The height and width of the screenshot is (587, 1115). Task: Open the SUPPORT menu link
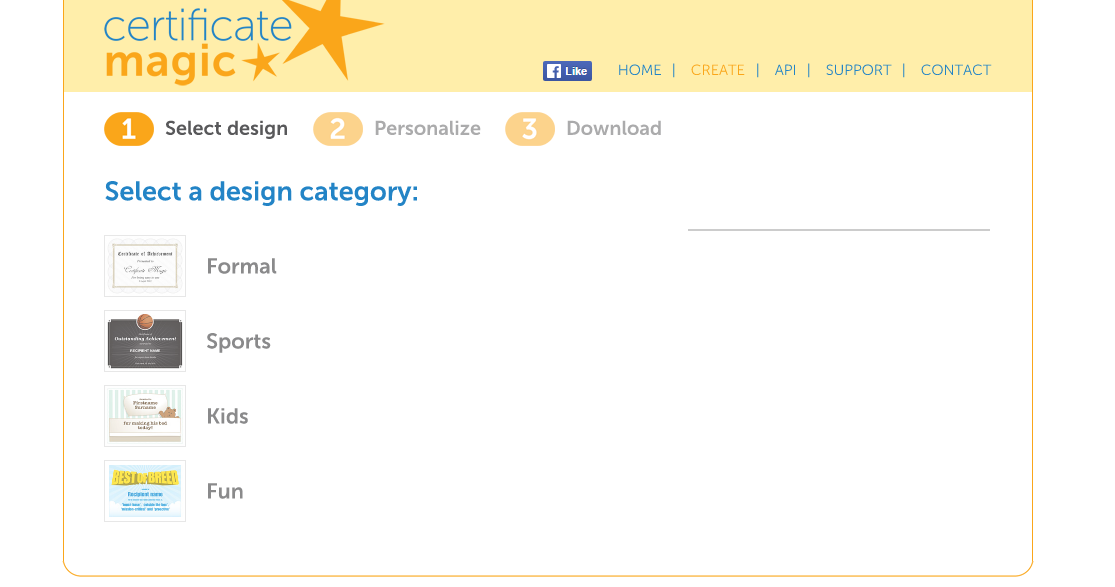(858, 70)
